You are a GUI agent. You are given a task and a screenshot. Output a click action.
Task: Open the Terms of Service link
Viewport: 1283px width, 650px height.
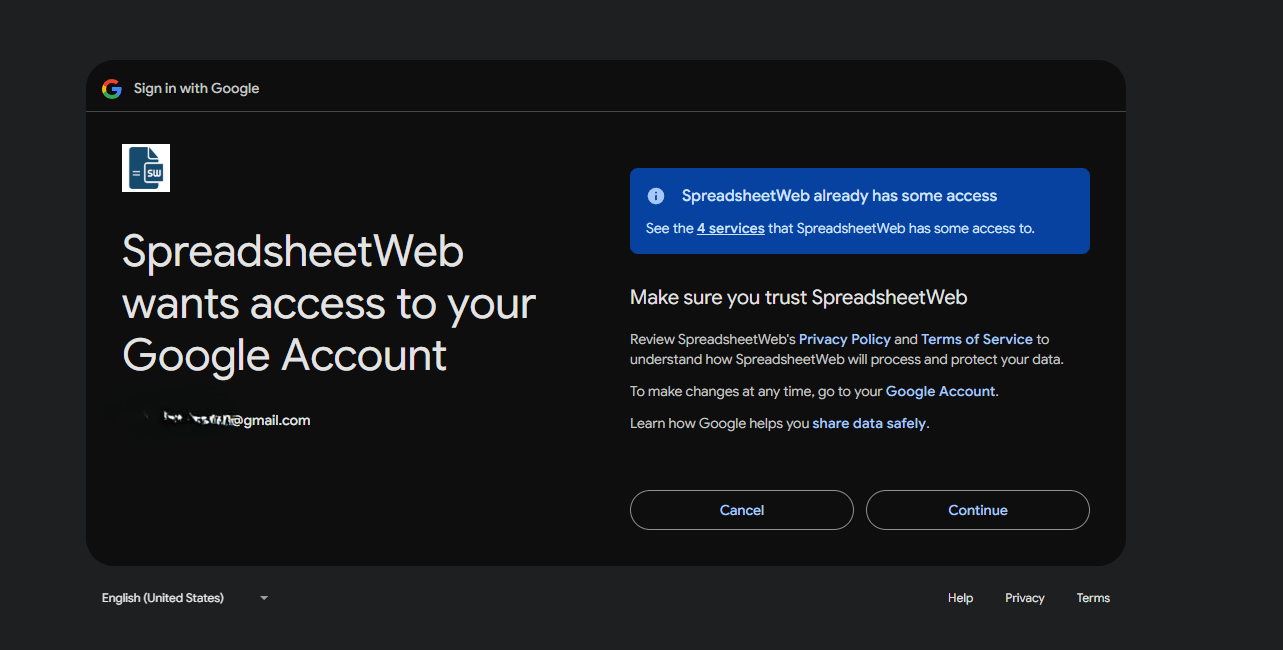pos(977,339)
